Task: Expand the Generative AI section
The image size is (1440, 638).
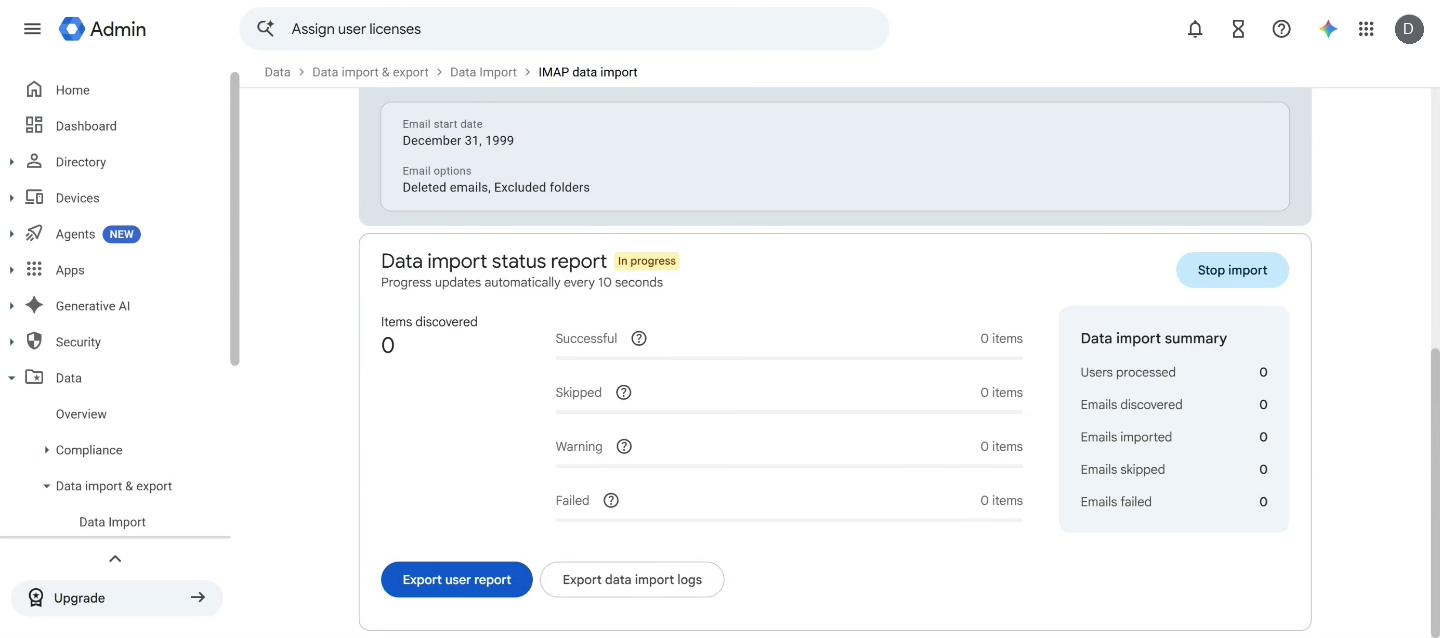Action: tap(11, 306)
